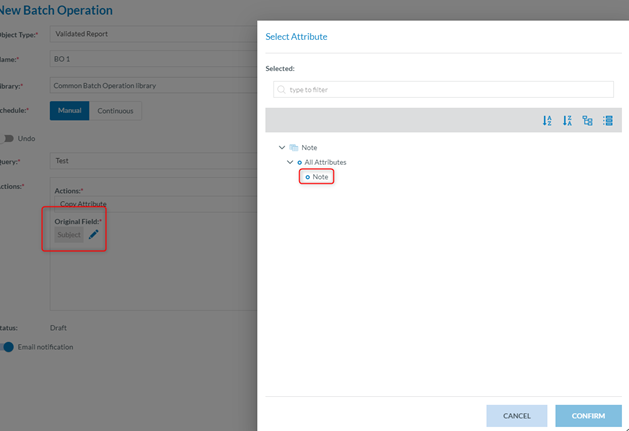Disable the Email notification toggle
This screenshot has height=431, width=629.
click(7, 347)
